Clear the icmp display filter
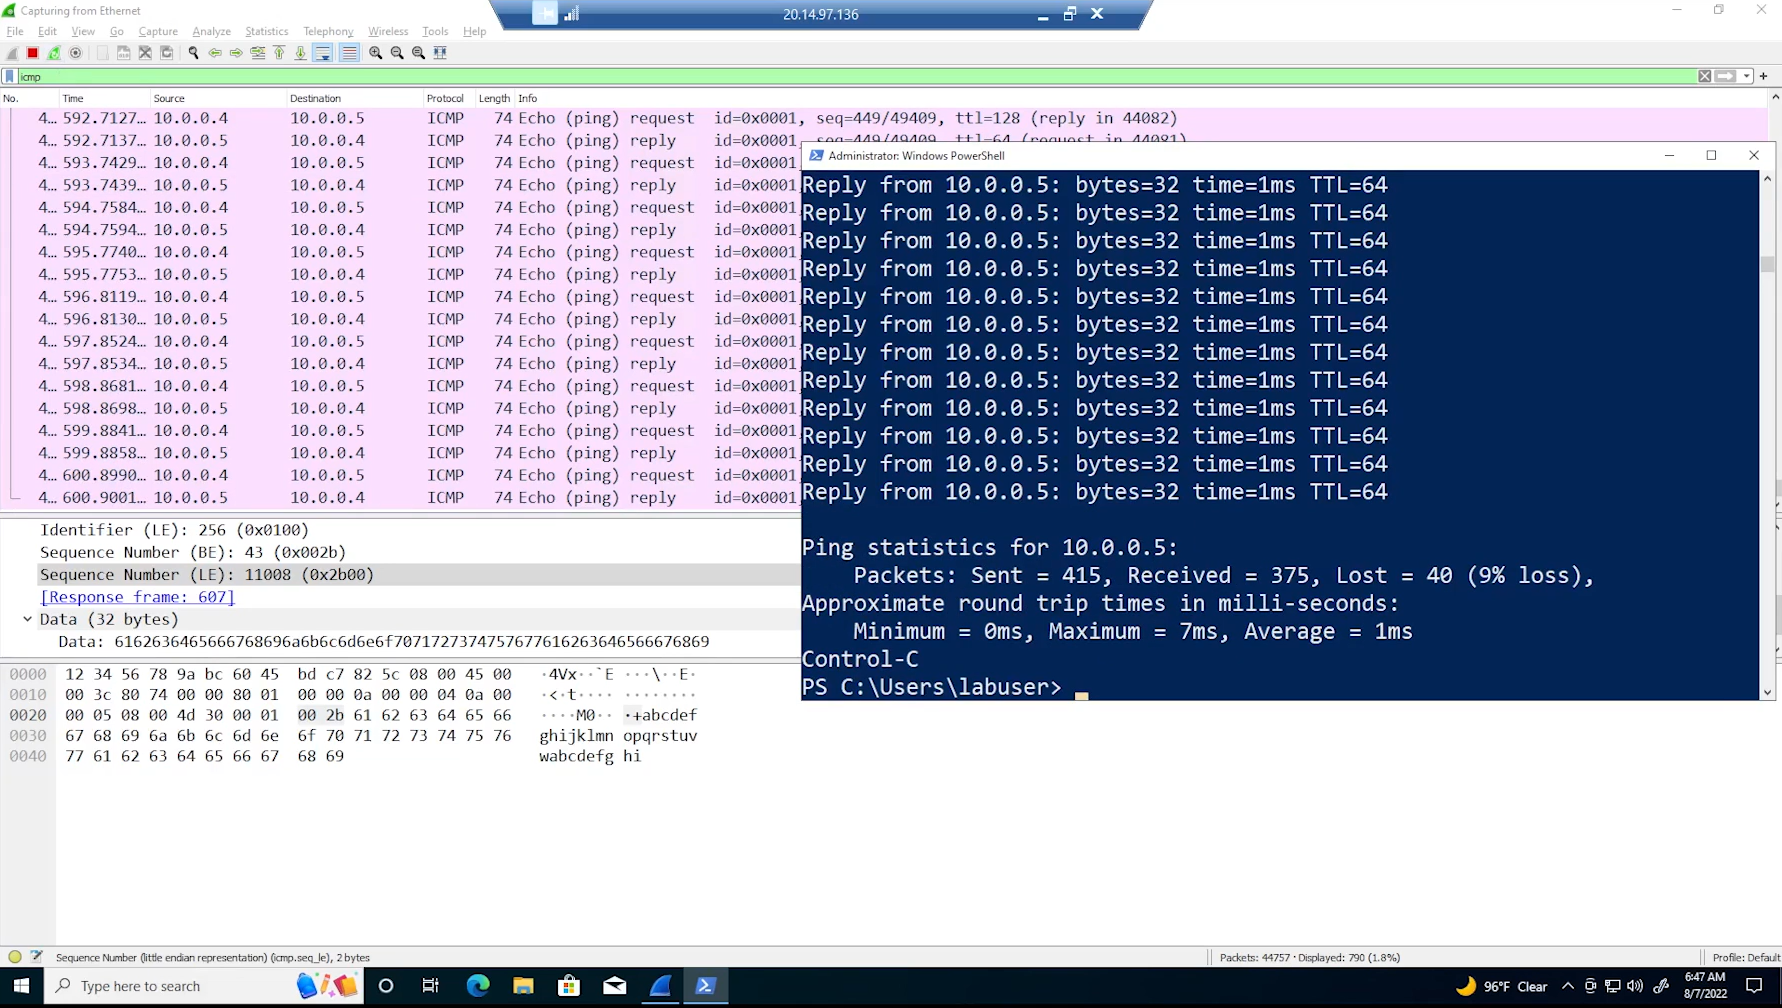Viewport: 1782px width, 1008px height. [x=1704, y=76]
